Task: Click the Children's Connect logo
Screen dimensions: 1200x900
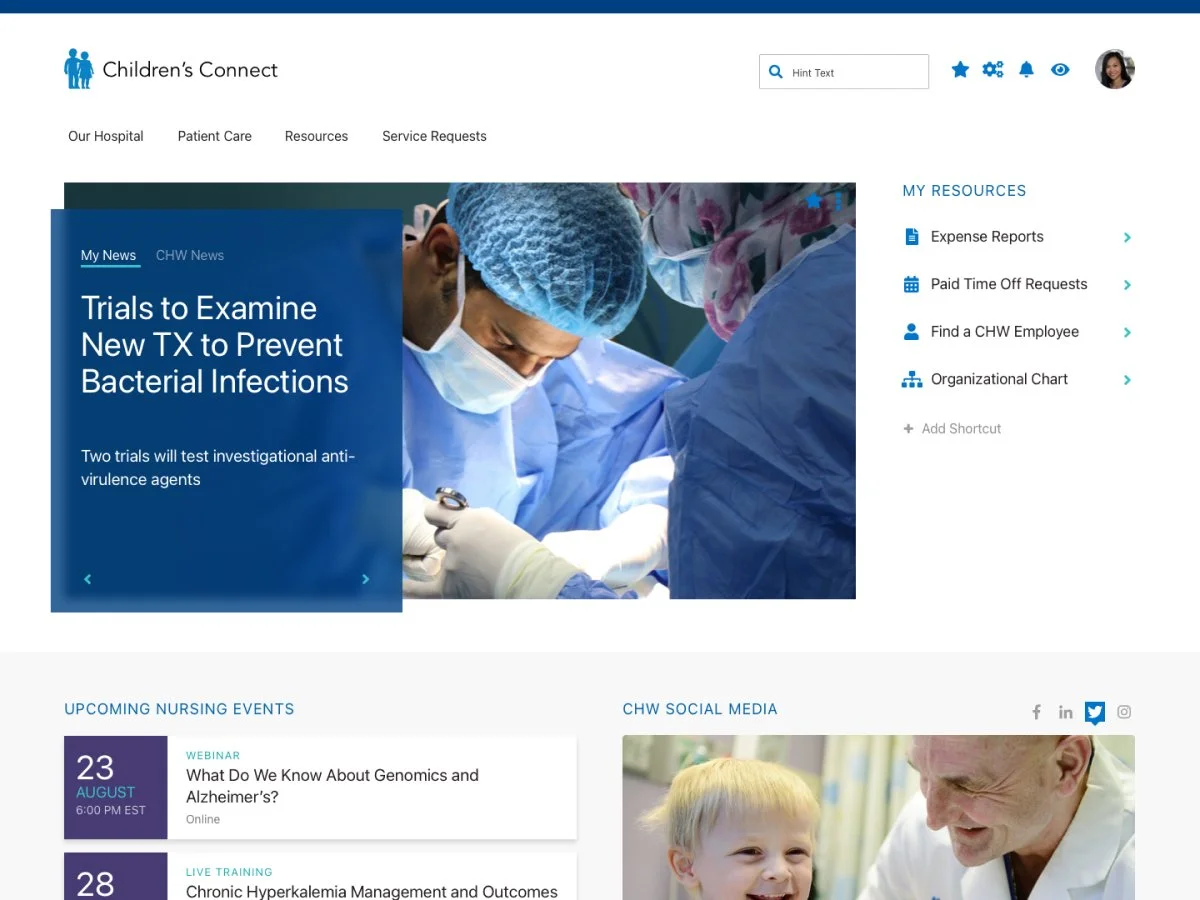Action: click(x=171, y=69)
